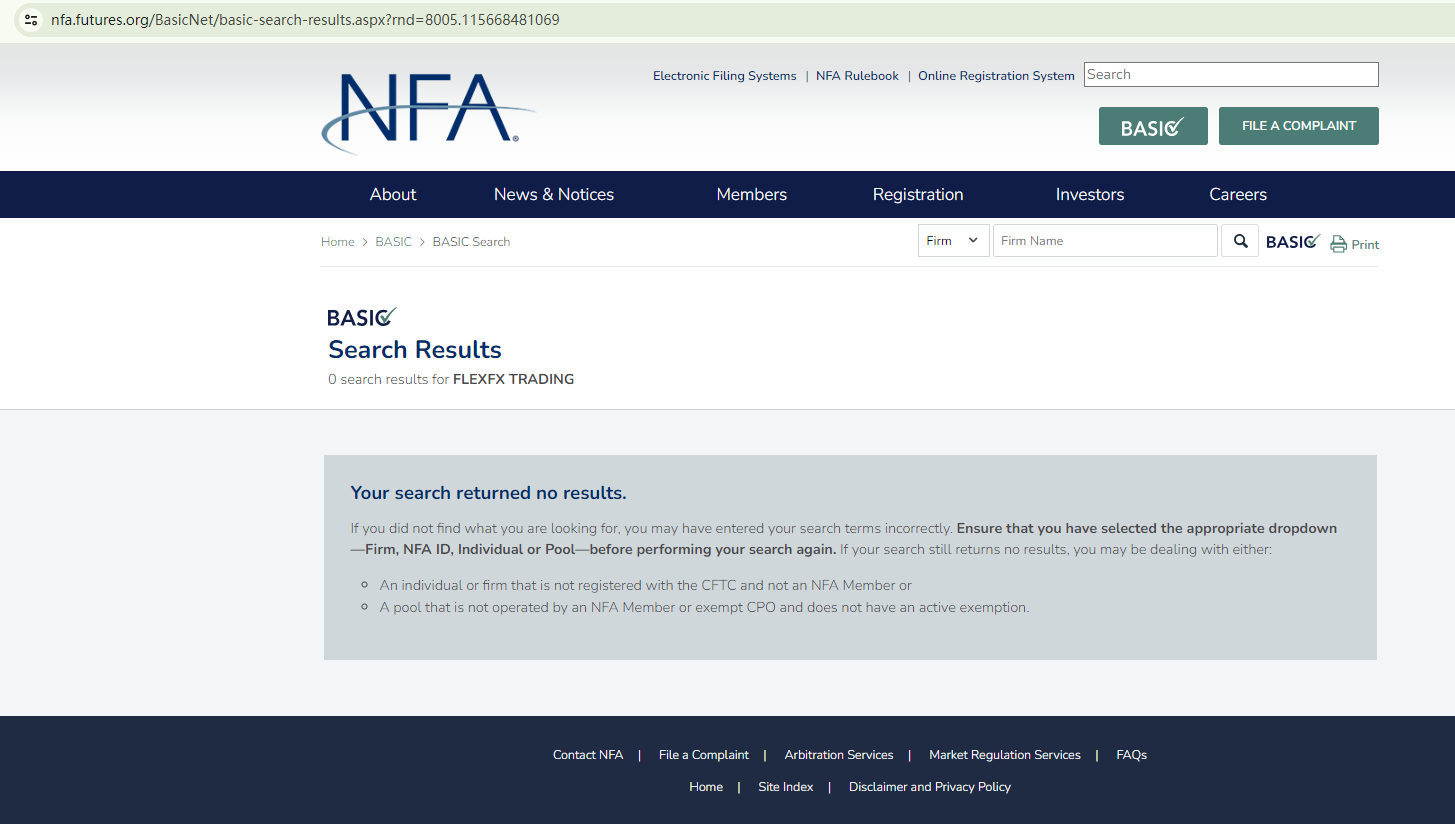Open the Careers menu
The height and width of the screenshot is (824, 1455).
coord(1238,195)
